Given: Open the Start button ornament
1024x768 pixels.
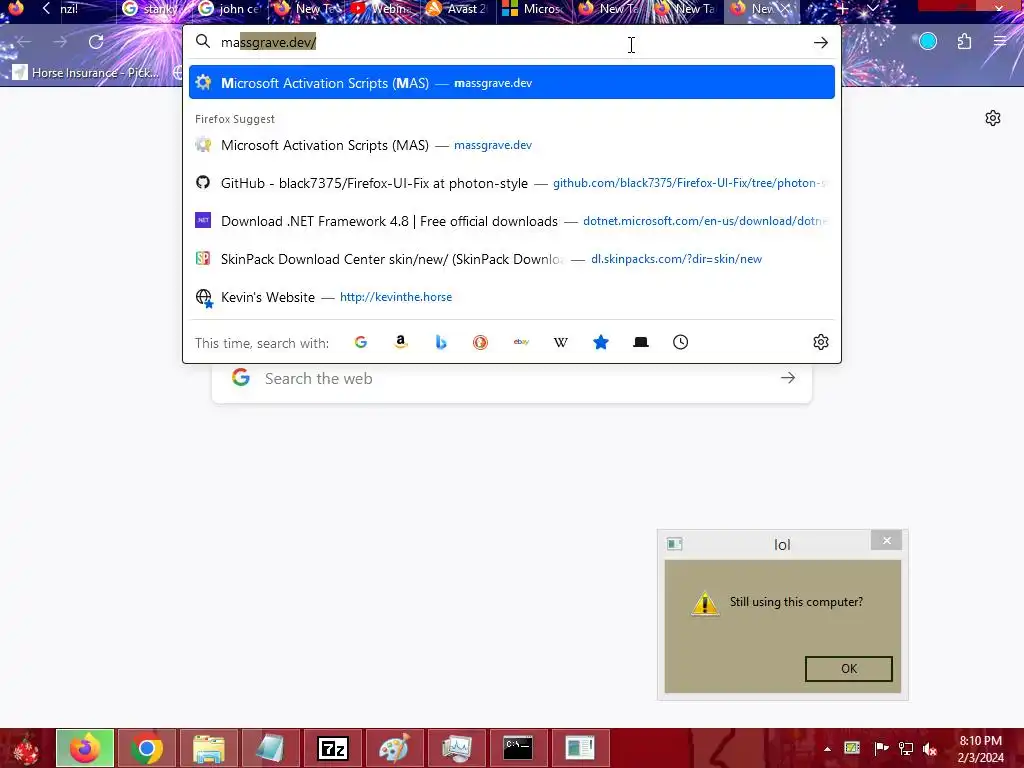Looking at the screenshot, I should [x=25, y=748].
